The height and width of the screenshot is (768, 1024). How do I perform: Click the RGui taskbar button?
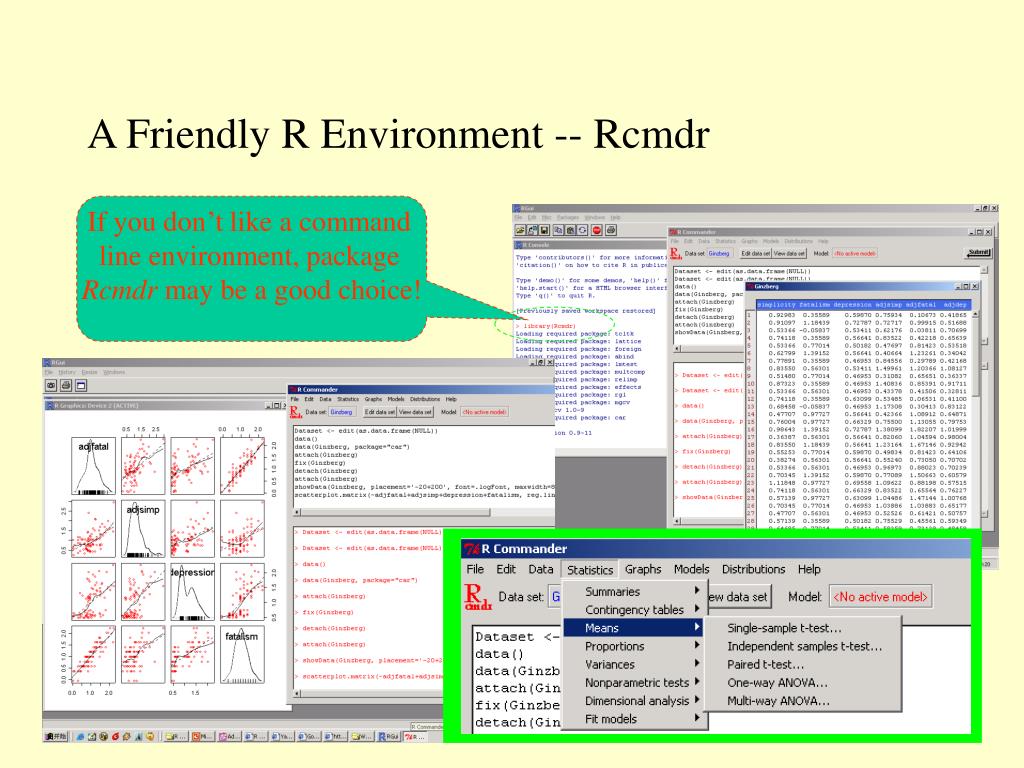[388, 737]
